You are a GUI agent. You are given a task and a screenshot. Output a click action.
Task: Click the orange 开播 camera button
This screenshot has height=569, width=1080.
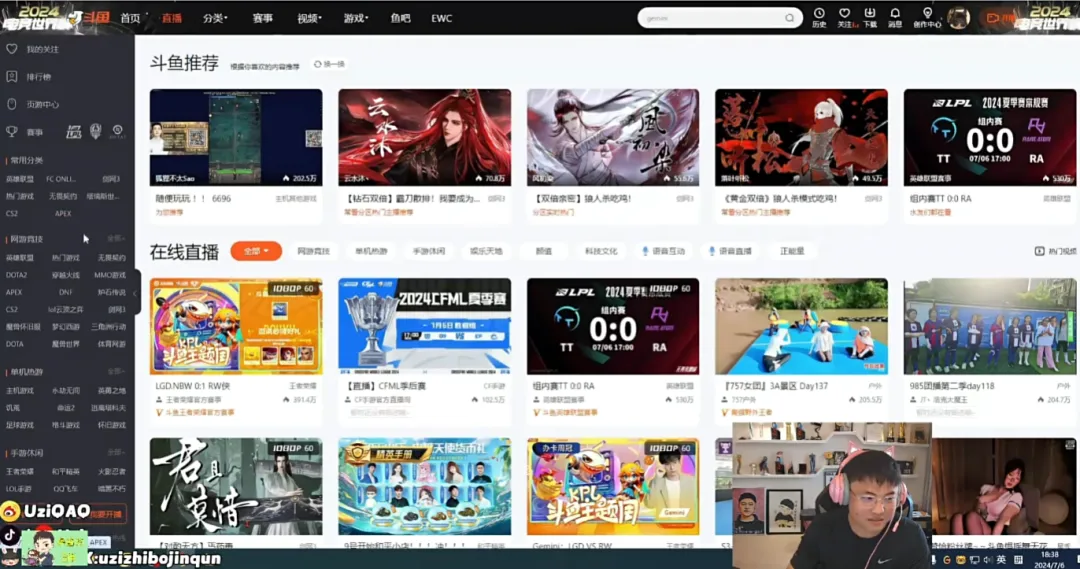point(1000,19)
